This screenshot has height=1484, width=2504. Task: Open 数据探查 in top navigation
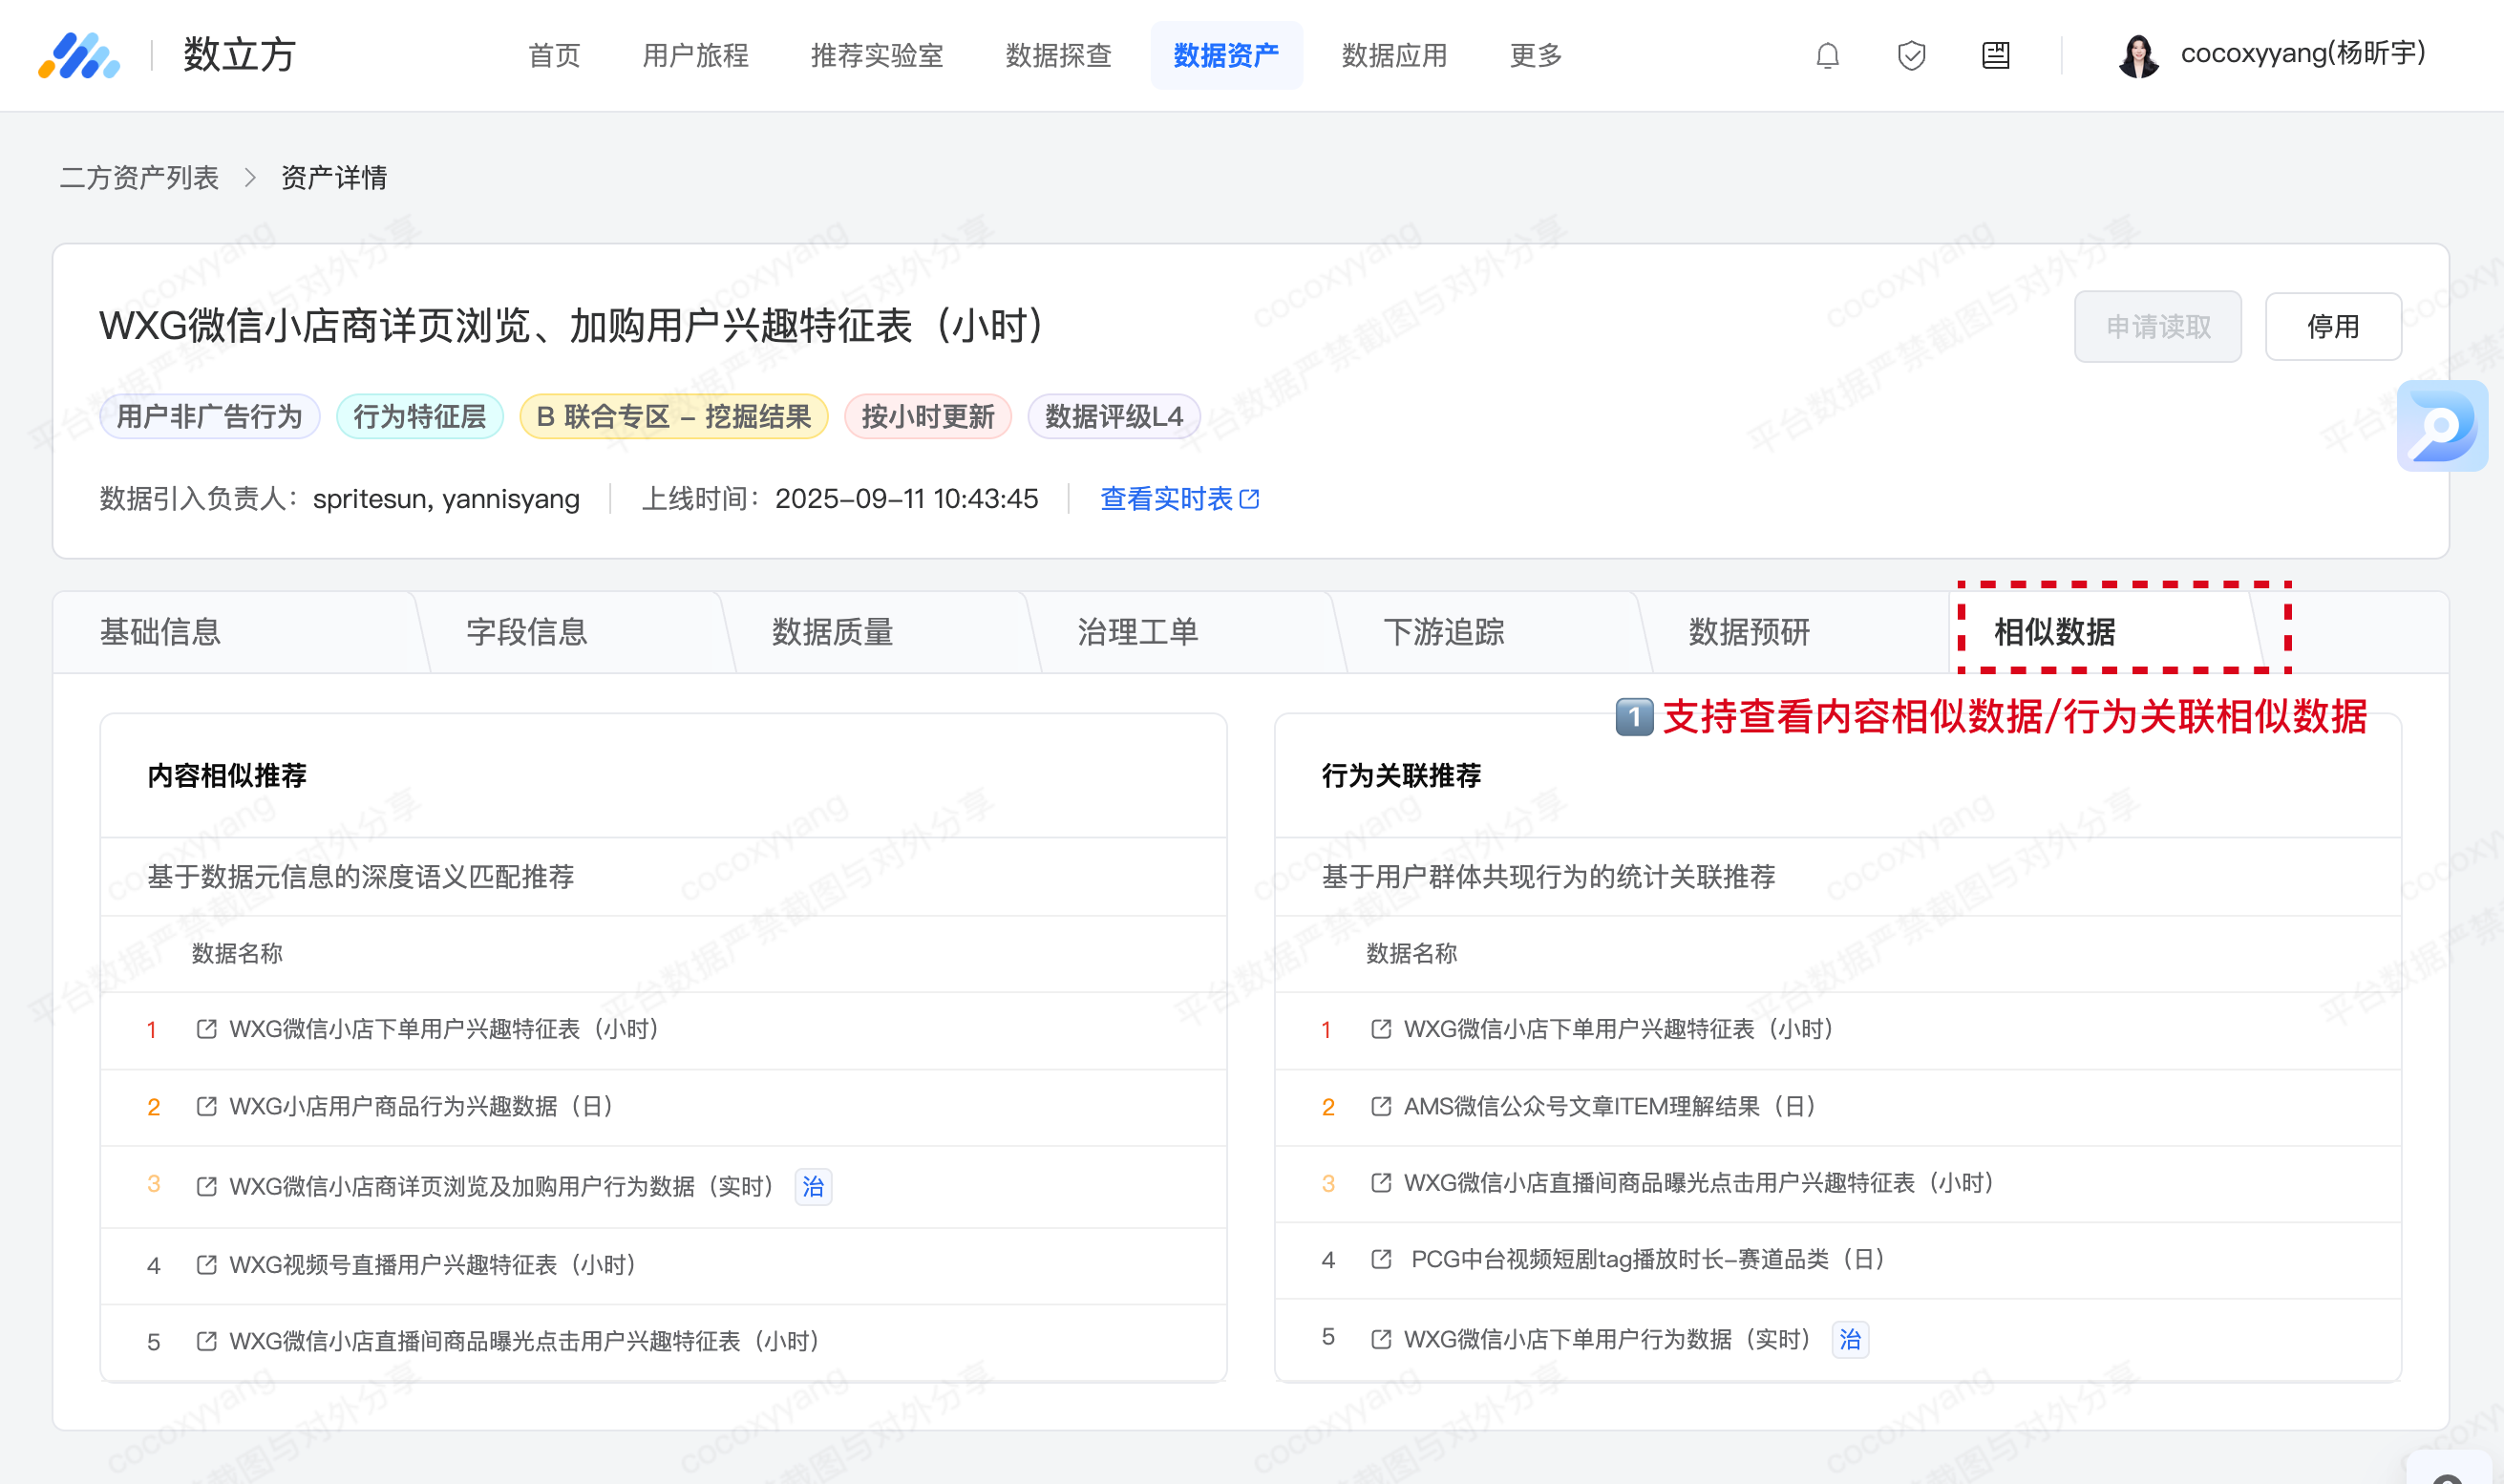tap(1058, 56)
